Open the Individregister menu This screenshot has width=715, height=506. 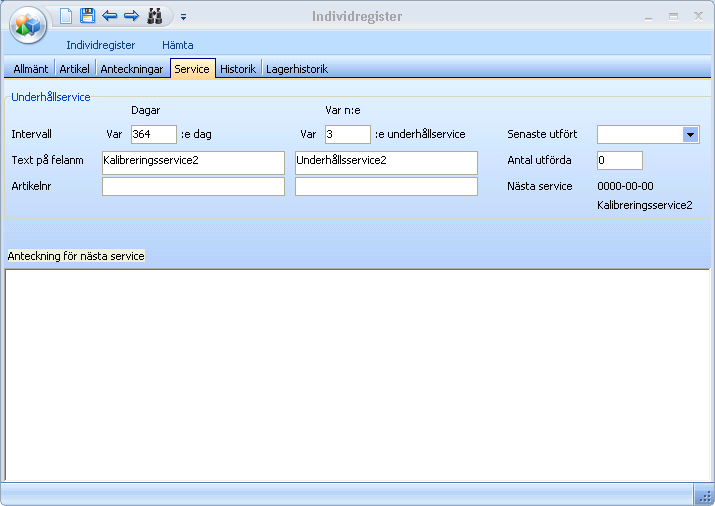(100, 45)
